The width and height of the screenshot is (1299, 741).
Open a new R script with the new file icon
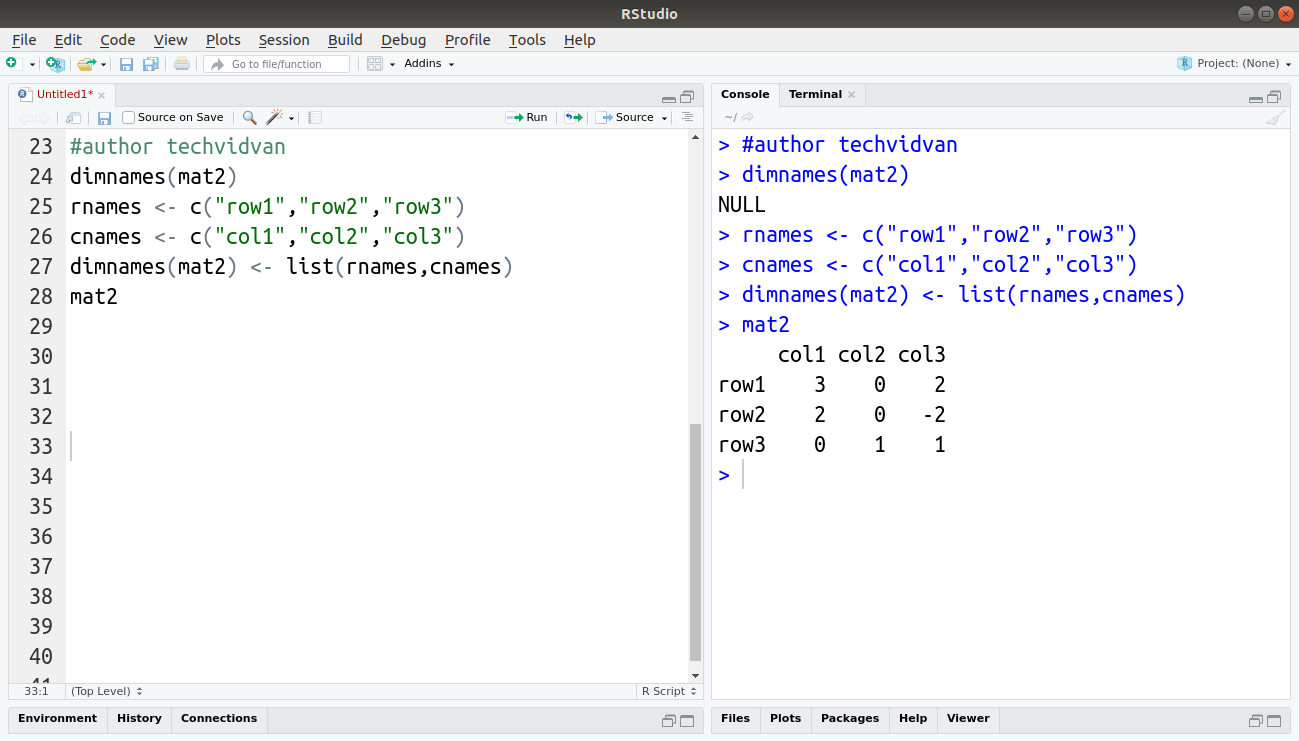(x=13, y=62)
